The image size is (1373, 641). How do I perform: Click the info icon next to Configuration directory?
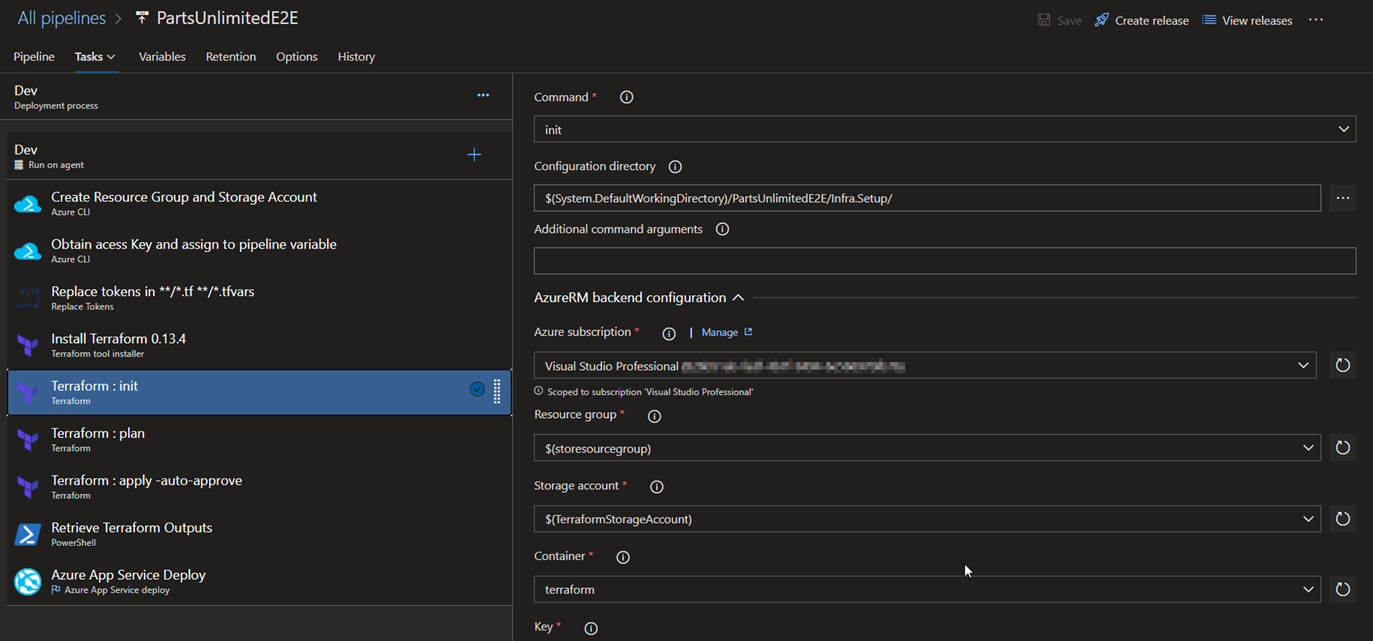coord(675,167)
